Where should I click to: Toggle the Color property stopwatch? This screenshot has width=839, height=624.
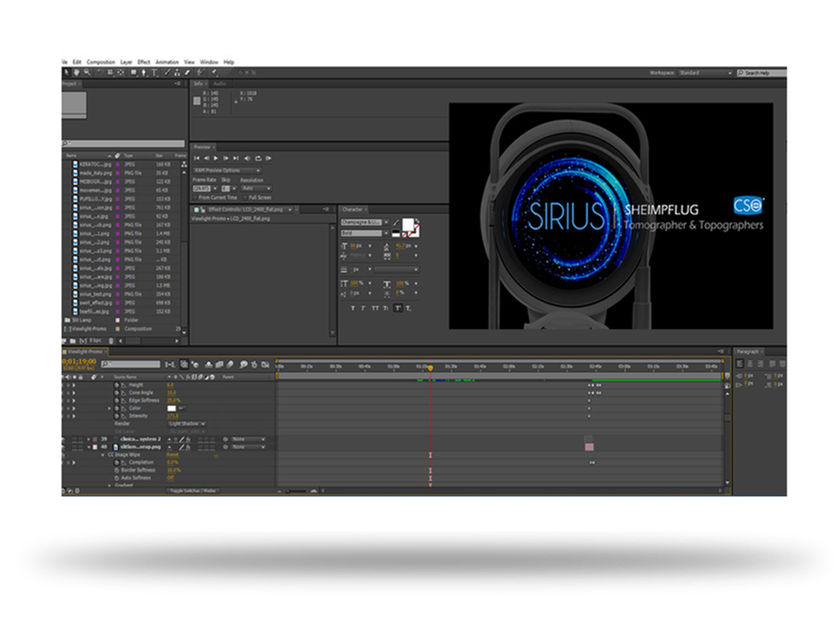pos(117,408)
